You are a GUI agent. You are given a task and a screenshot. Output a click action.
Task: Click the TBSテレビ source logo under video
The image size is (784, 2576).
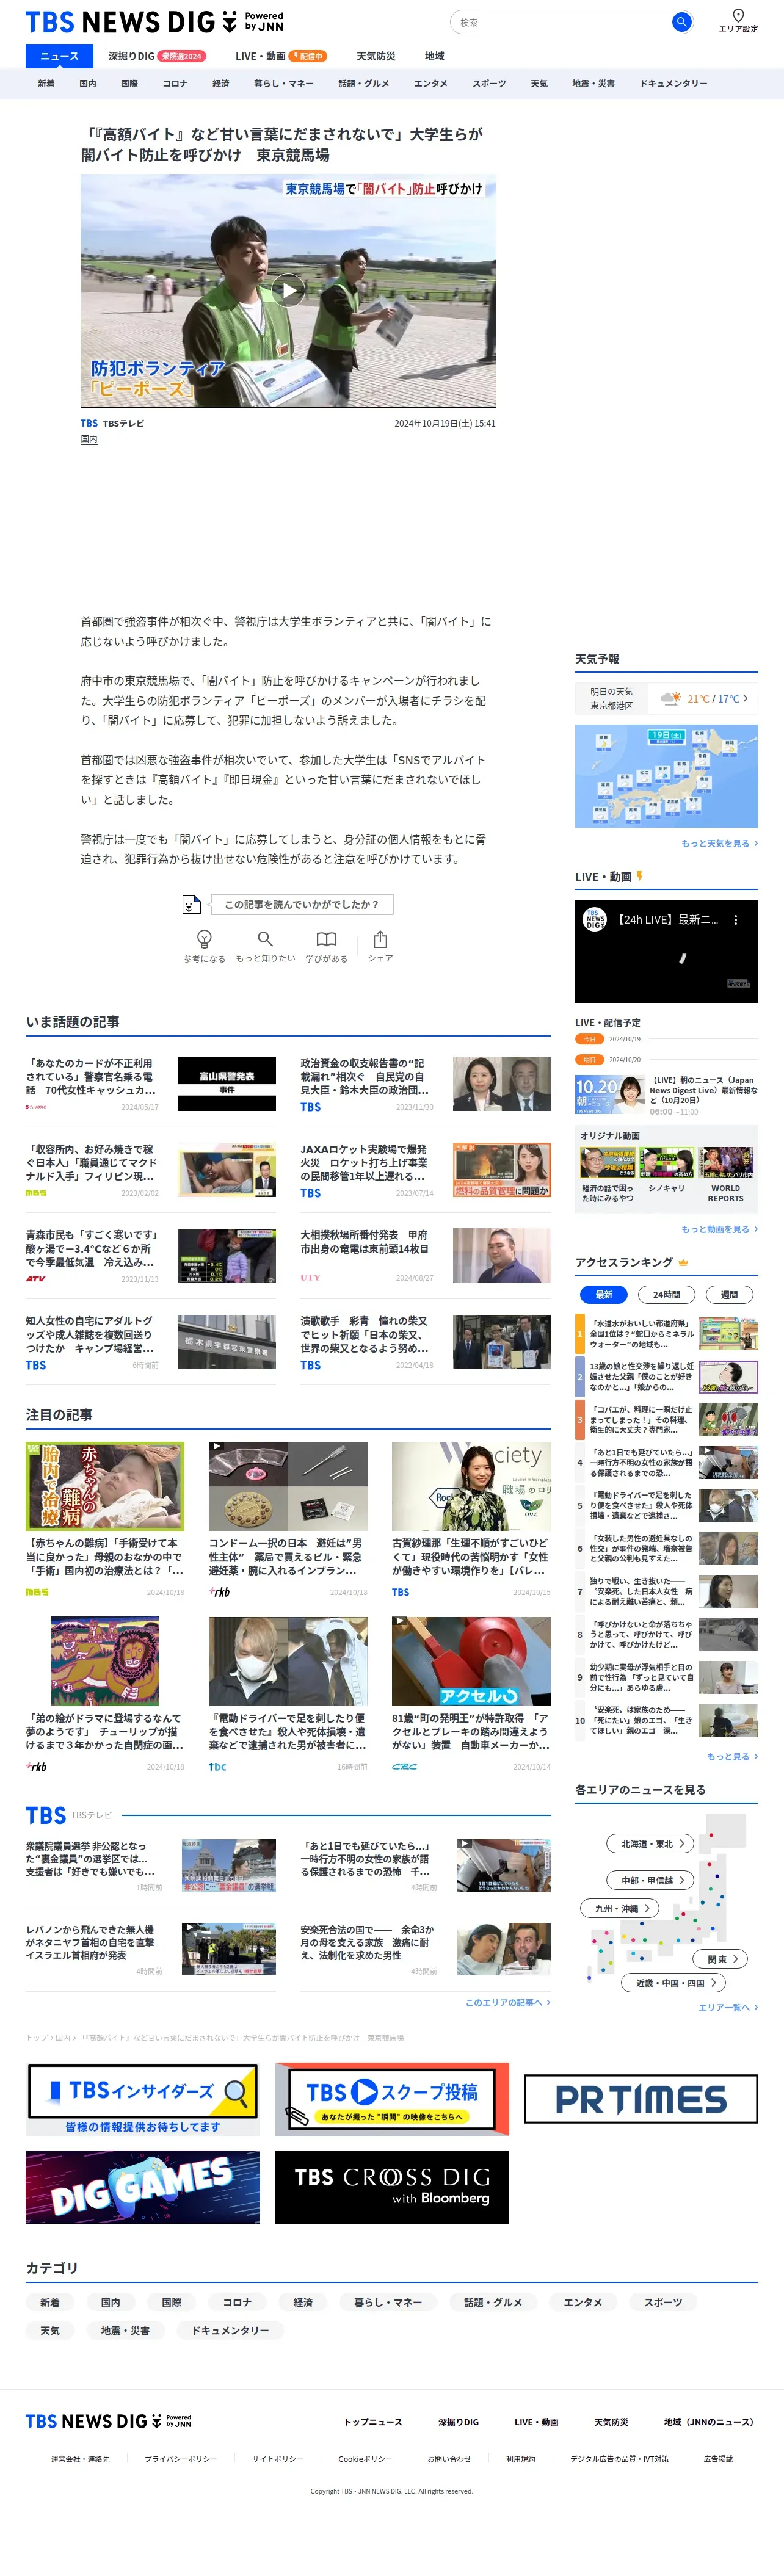[x=89, y=423]
